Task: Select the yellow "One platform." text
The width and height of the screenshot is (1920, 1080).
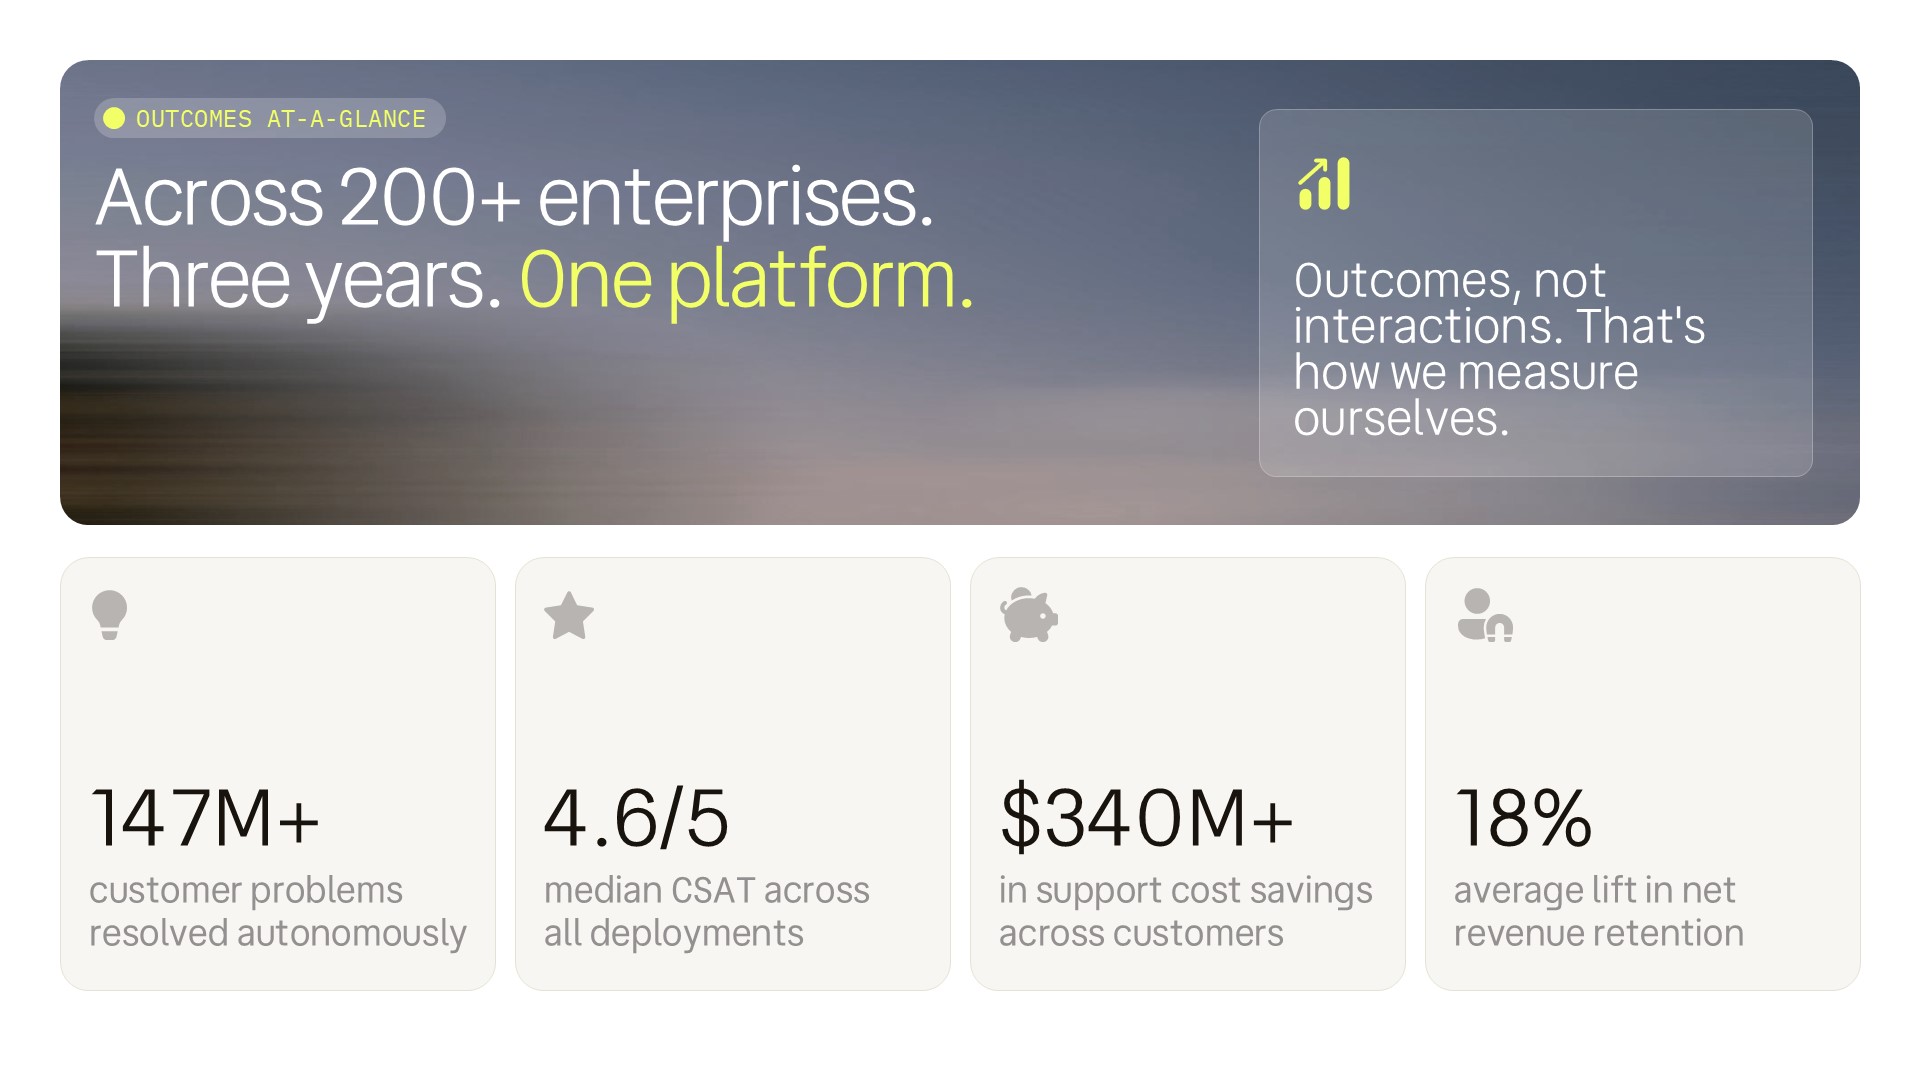Action: click(746, 280)
